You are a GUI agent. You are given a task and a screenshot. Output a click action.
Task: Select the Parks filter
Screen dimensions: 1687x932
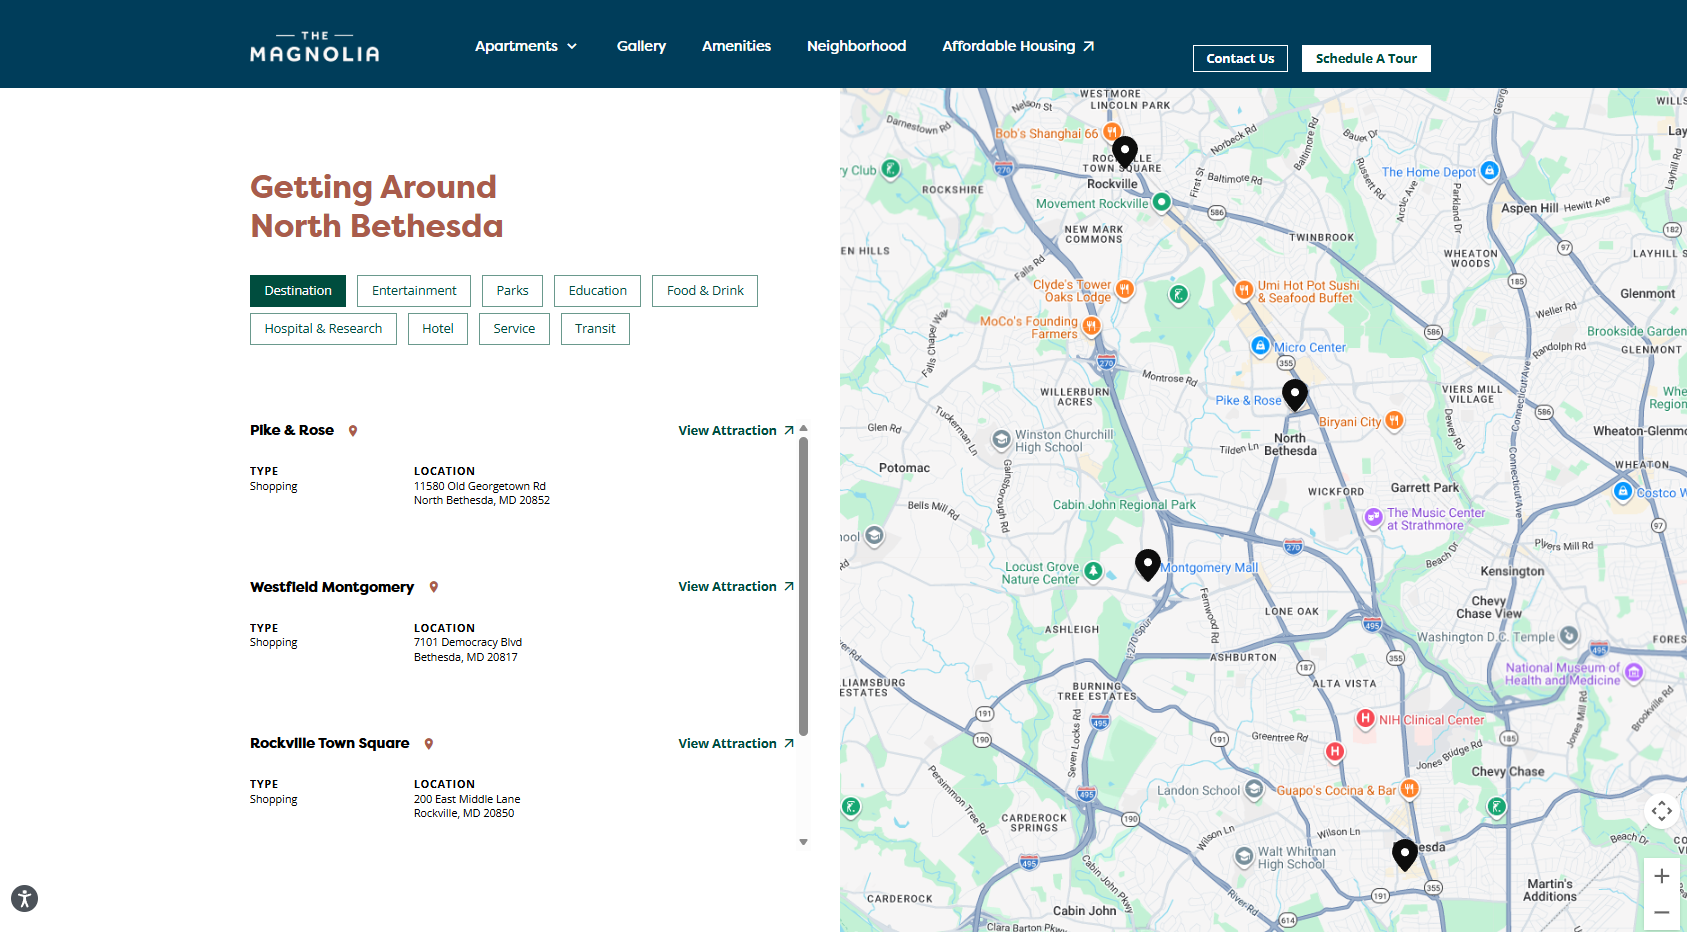[512, 291]
